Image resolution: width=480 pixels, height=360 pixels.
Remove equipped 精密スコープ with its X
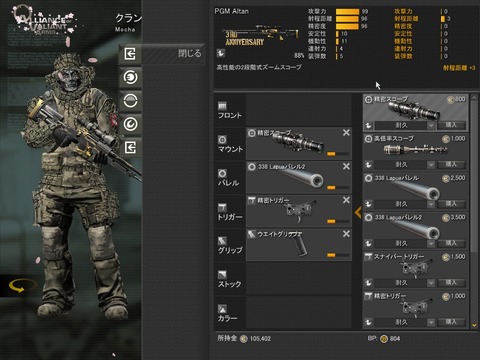click(x=346, y=133)
